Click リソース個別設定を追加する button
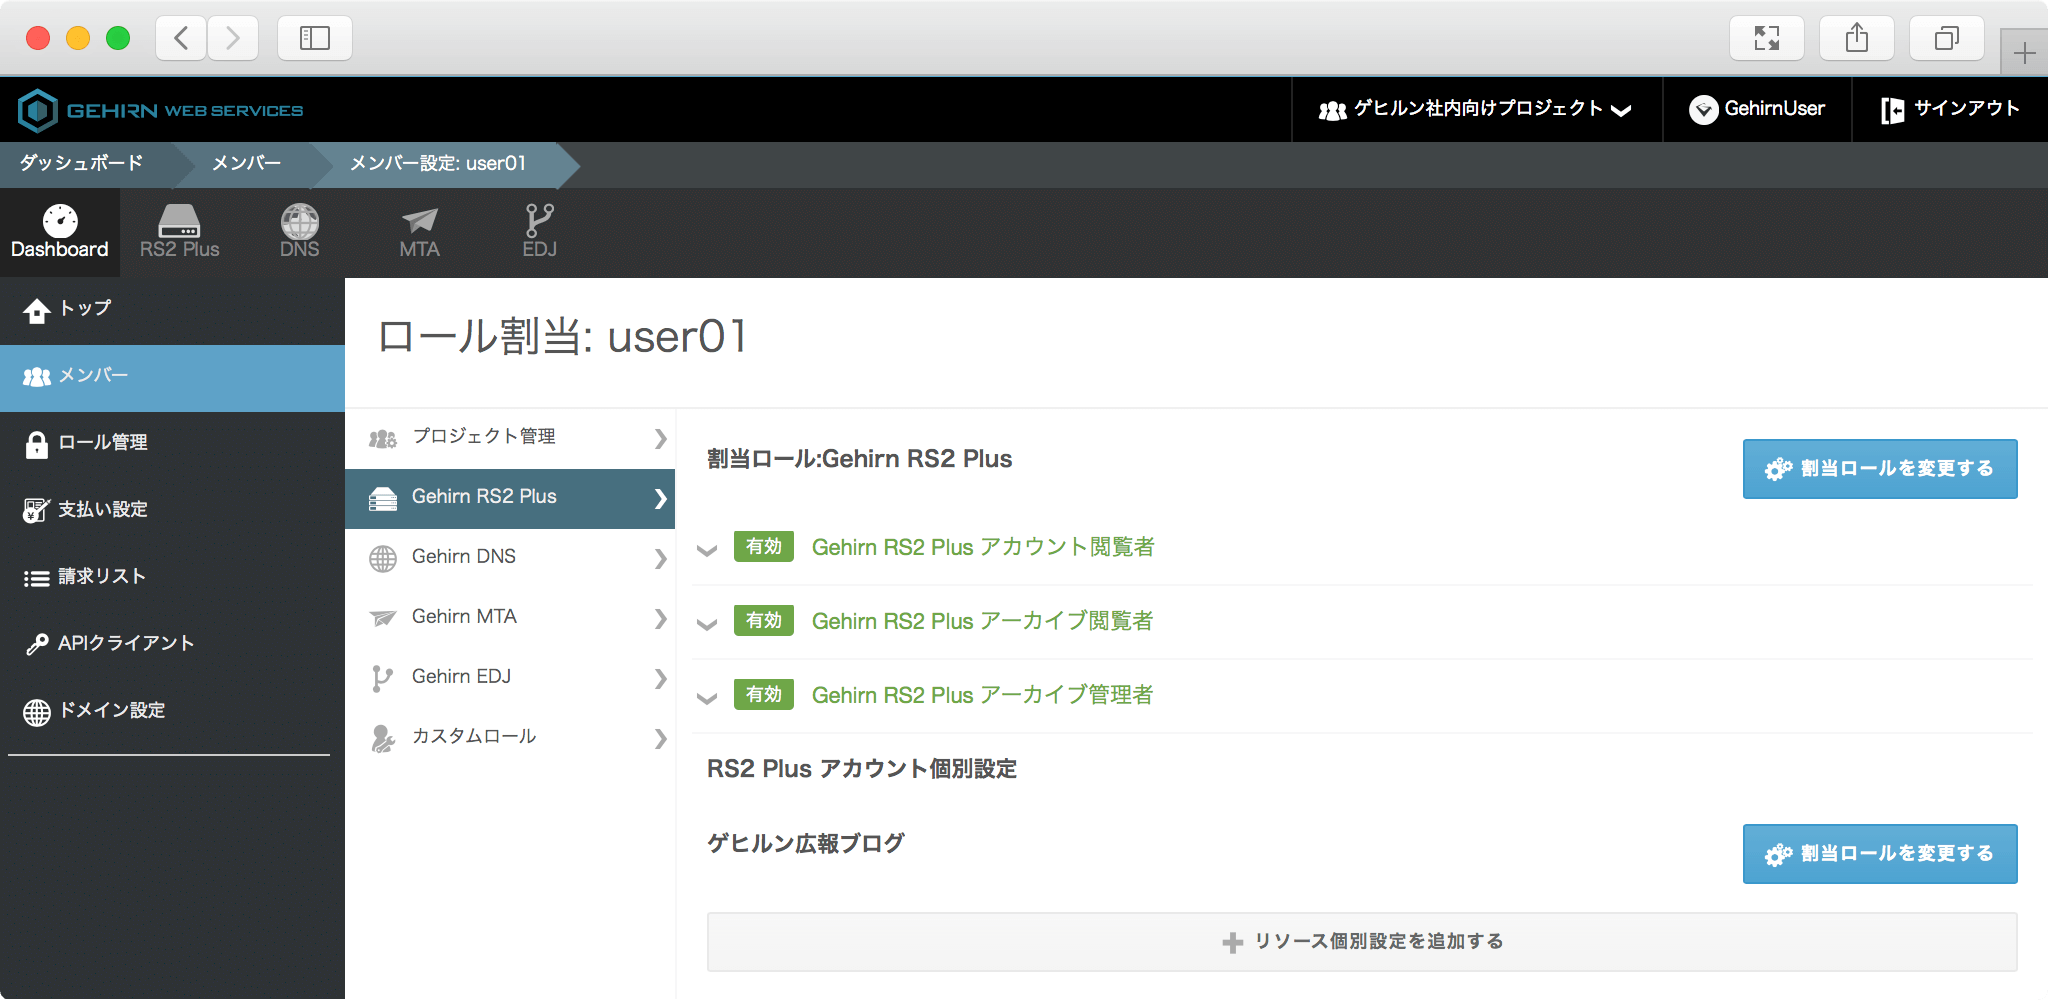 coord(1361,941)
